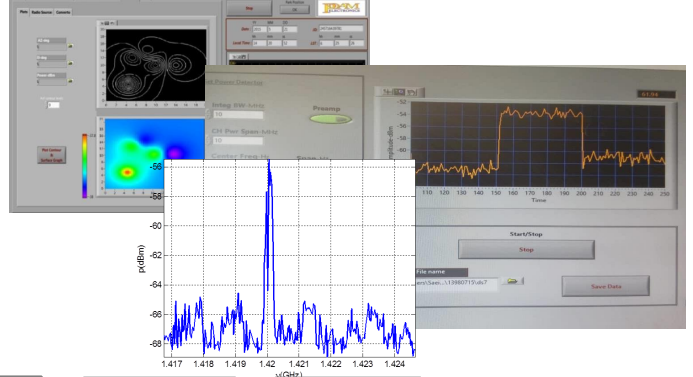Click the contour plot's graph palette
Image resolution: width=693 pixels, height=377 pixels.
click(108, 23)
